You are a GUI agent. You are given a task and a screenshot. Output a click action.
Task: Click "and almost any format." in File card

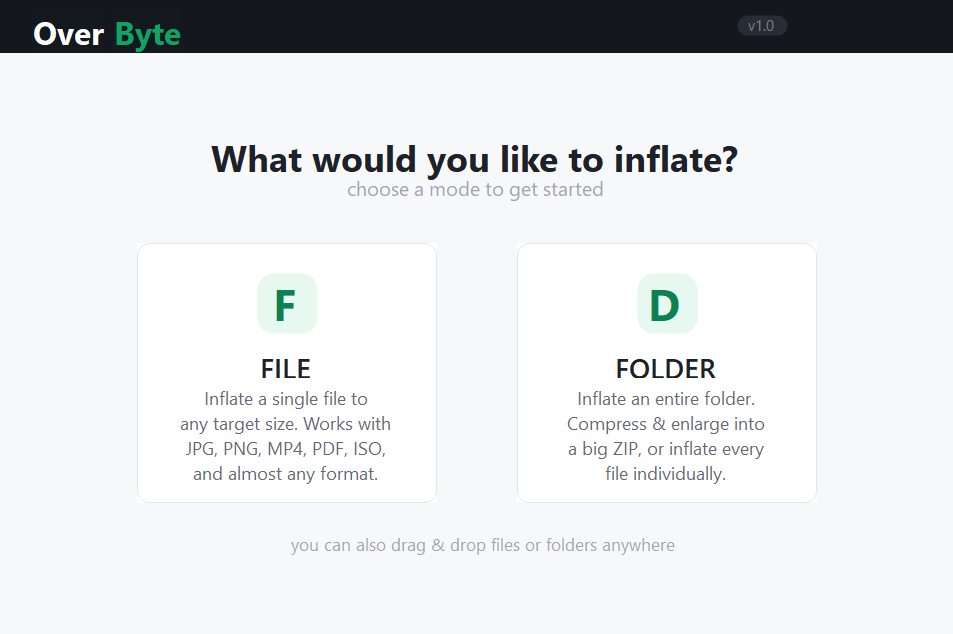coord(286,474)
